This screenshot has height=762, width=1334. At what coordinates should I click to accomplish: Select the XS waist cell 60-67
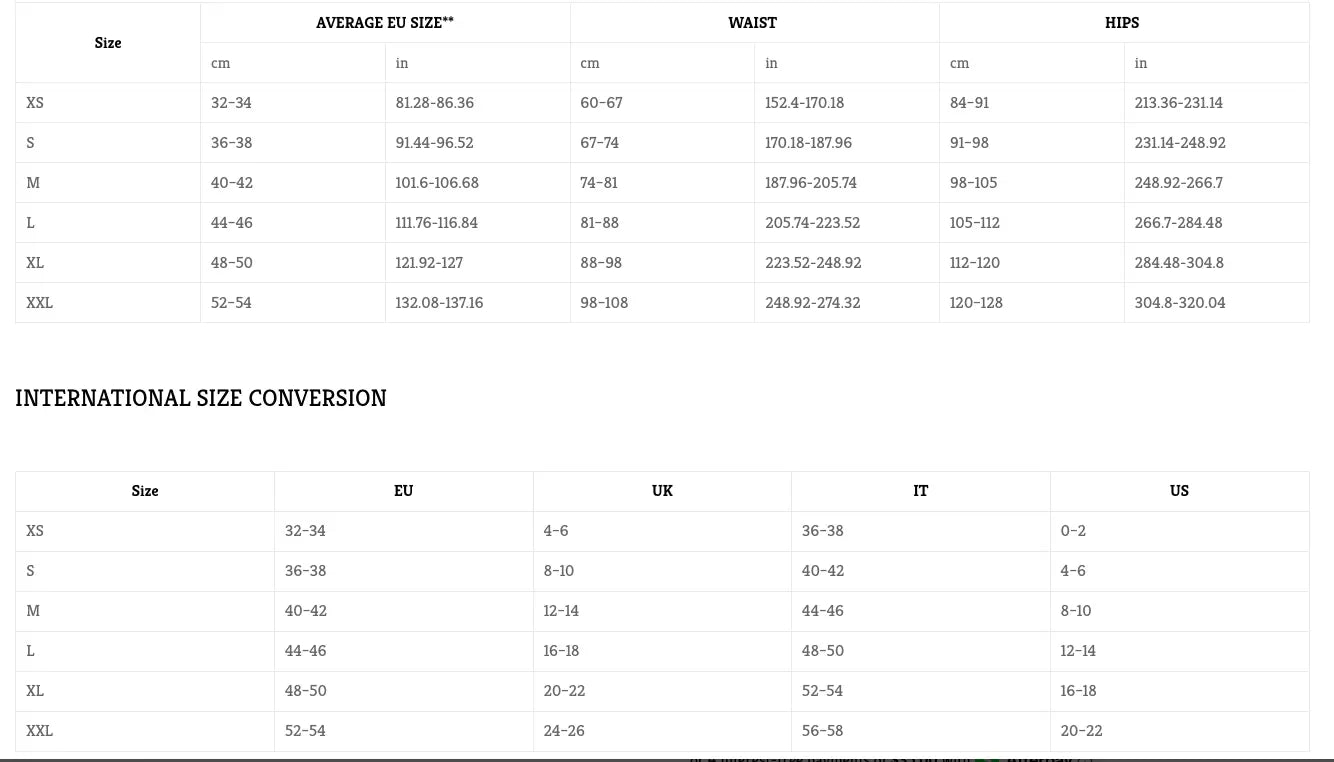pos(601,103)
